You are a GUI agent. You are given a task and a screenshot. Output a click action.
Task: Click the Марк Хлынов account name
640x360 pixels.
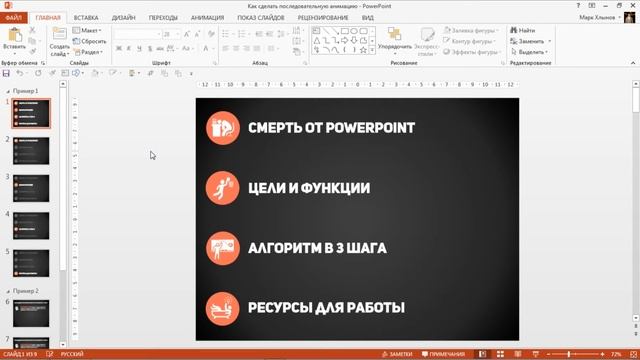[x=597, y=18]
